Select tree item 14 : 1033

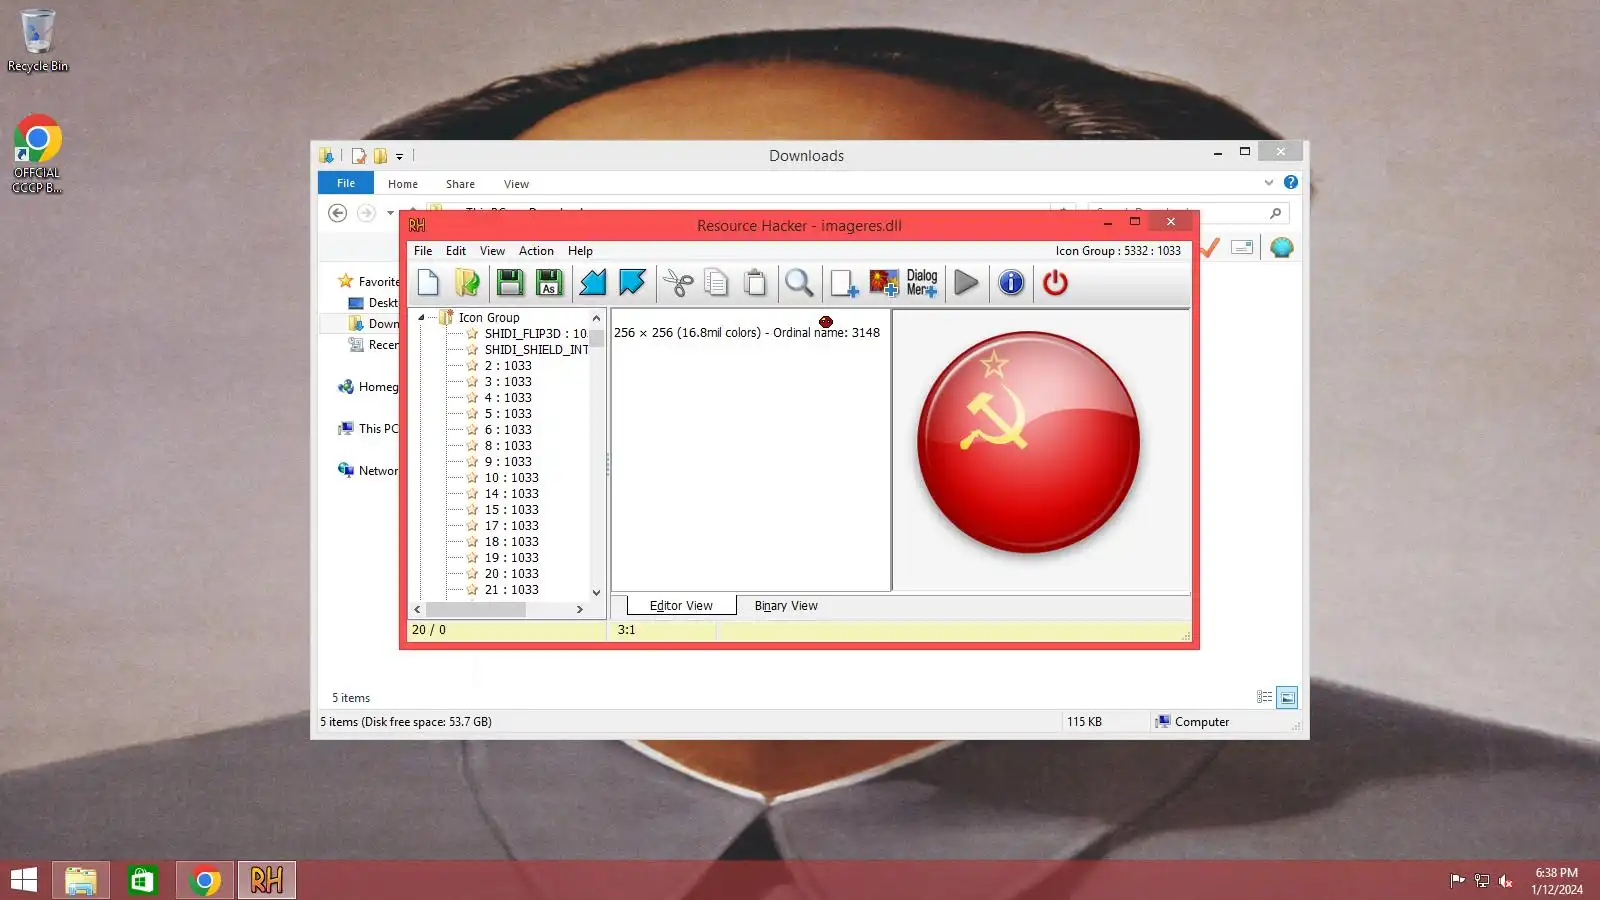pyautogui.click(x=511, y=494)
